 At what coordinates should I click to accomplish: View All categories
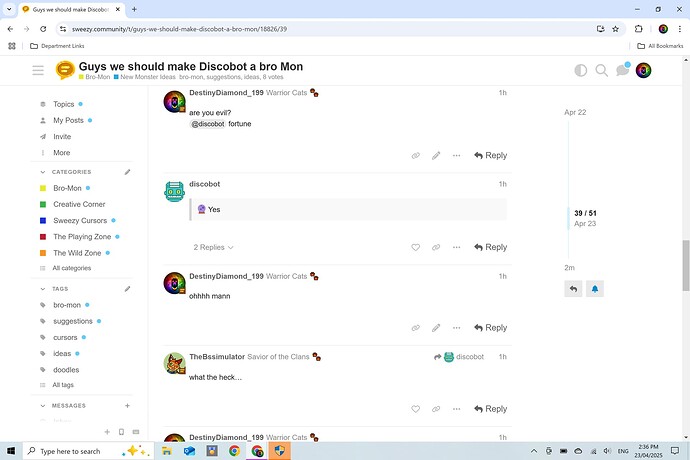coord(72,268)
